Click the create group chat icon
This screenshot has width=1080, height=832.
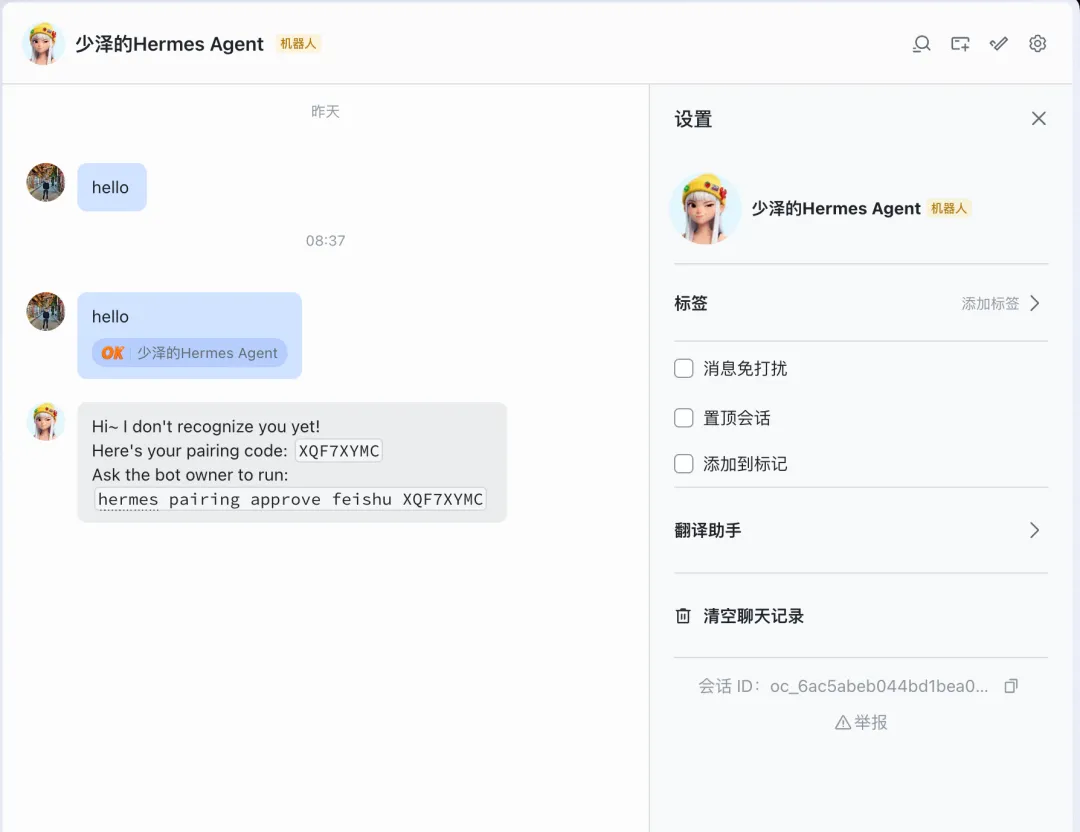pyautogui.click(x=960, y=44)
